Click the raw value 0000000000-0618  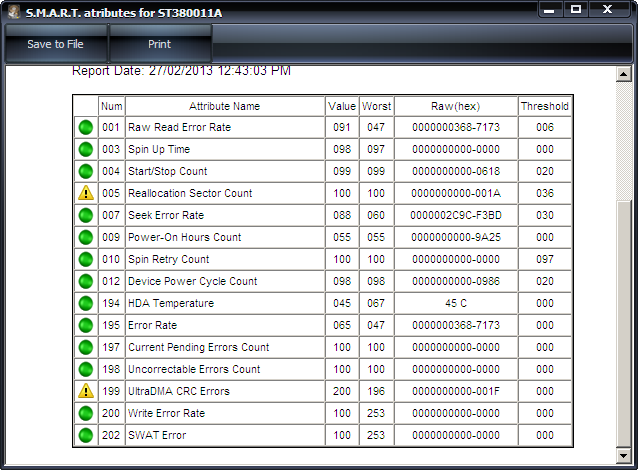click(x=456, y=171)
